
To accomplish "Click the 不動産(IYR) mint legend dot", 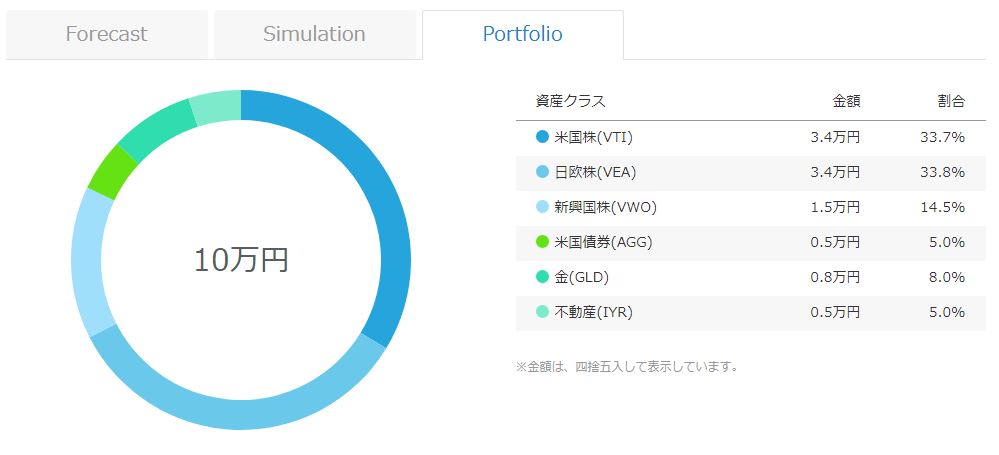I will (x=542, y=312).
